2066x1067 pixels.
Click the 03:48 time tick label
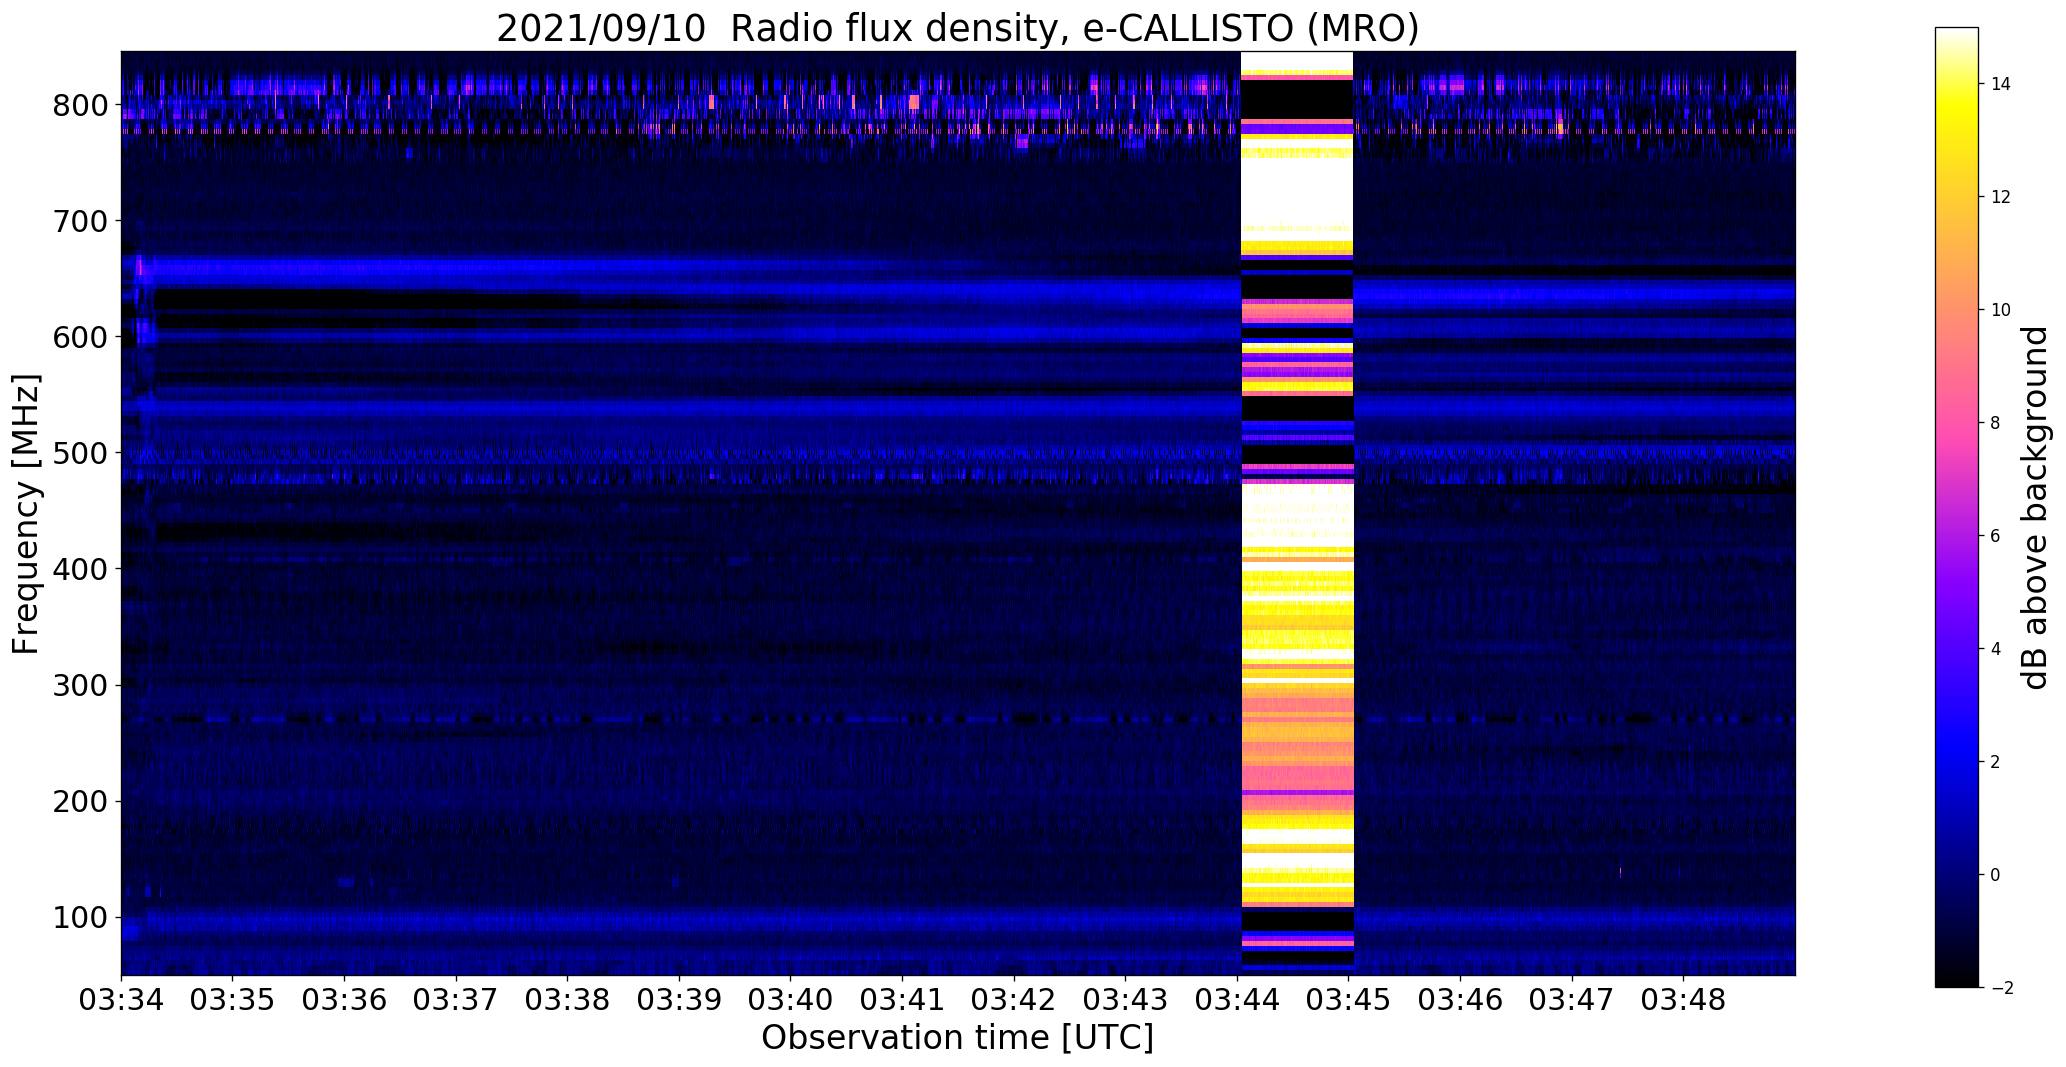[1684, 1000]
